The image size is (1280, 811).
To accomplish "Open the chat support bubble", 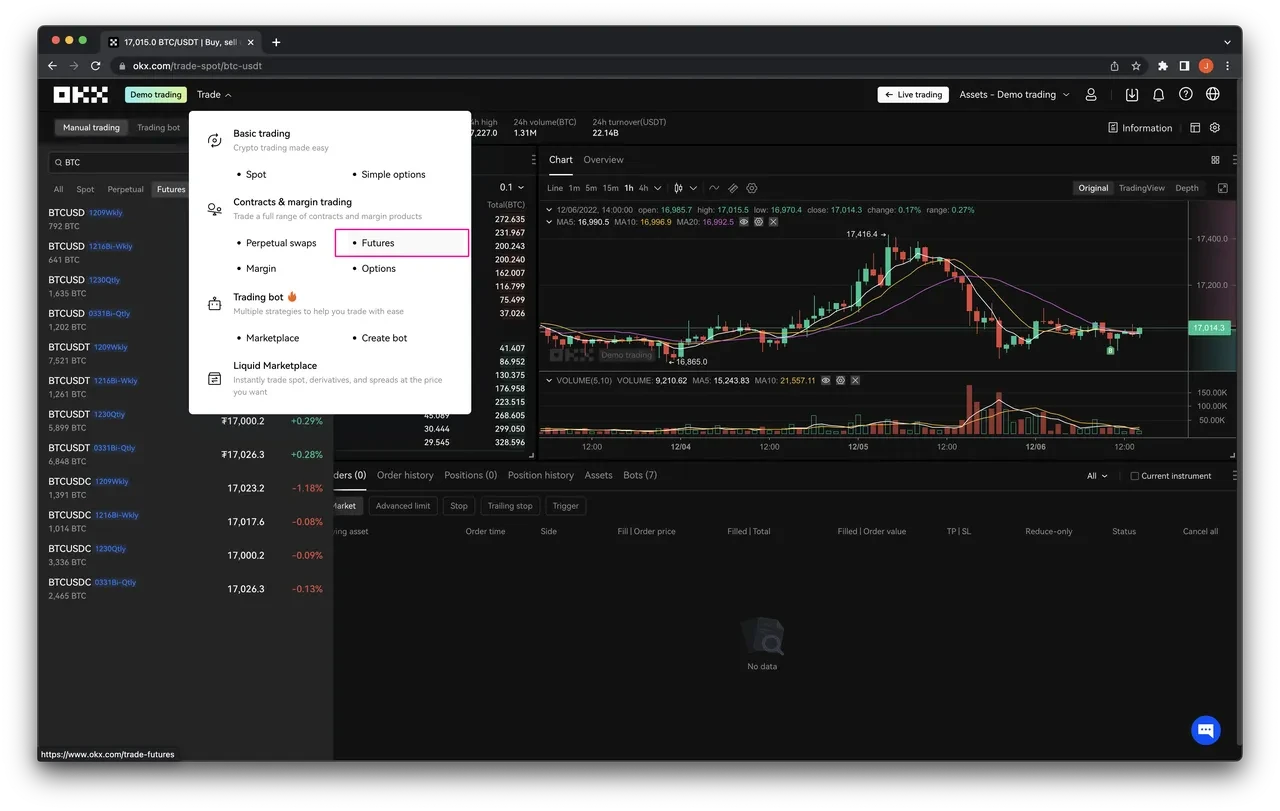I will coord(1206,730).
